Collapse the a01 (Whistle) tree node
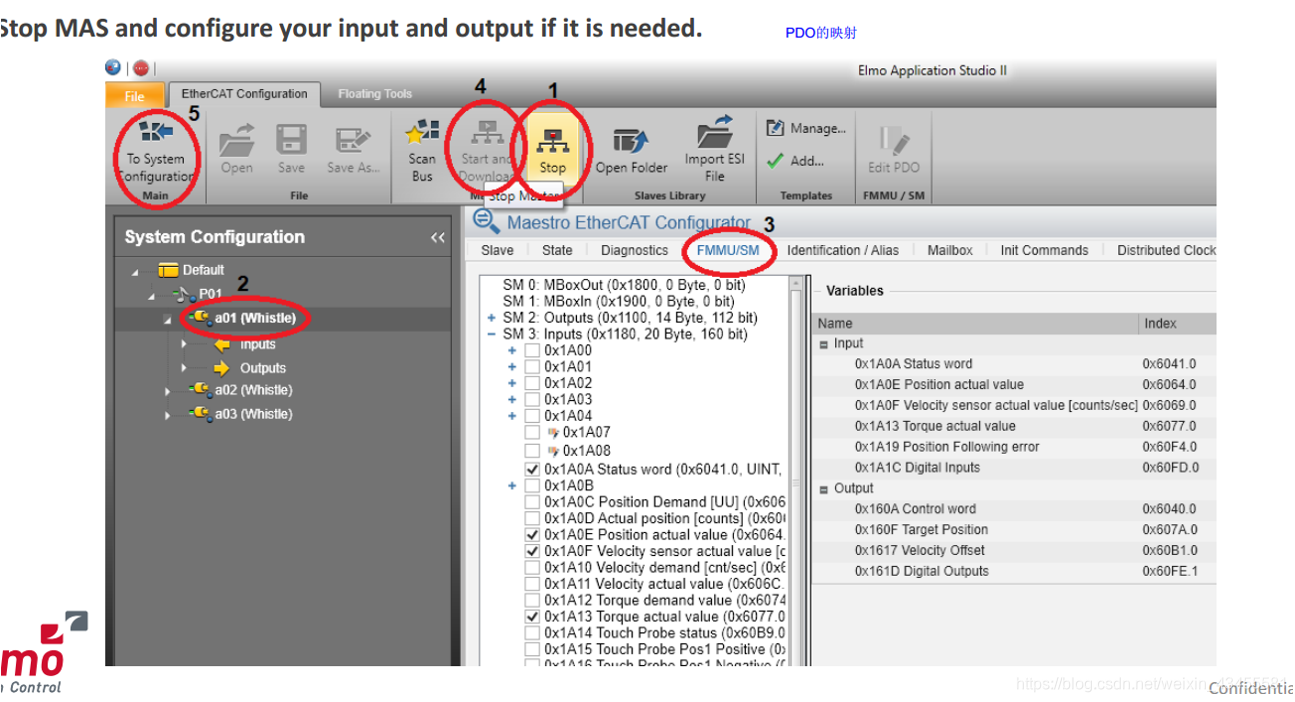 click(x=168, y=319)
